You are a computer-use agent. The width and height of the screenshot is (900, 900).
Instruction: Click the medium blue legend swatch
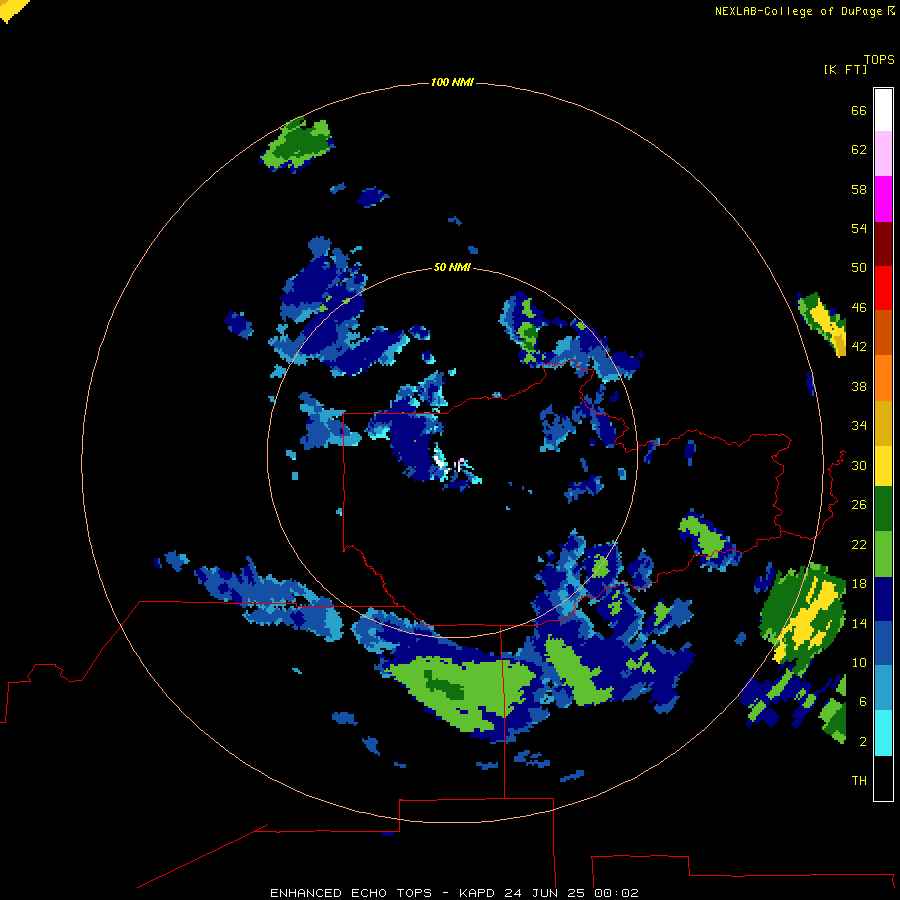pos(883,643)
